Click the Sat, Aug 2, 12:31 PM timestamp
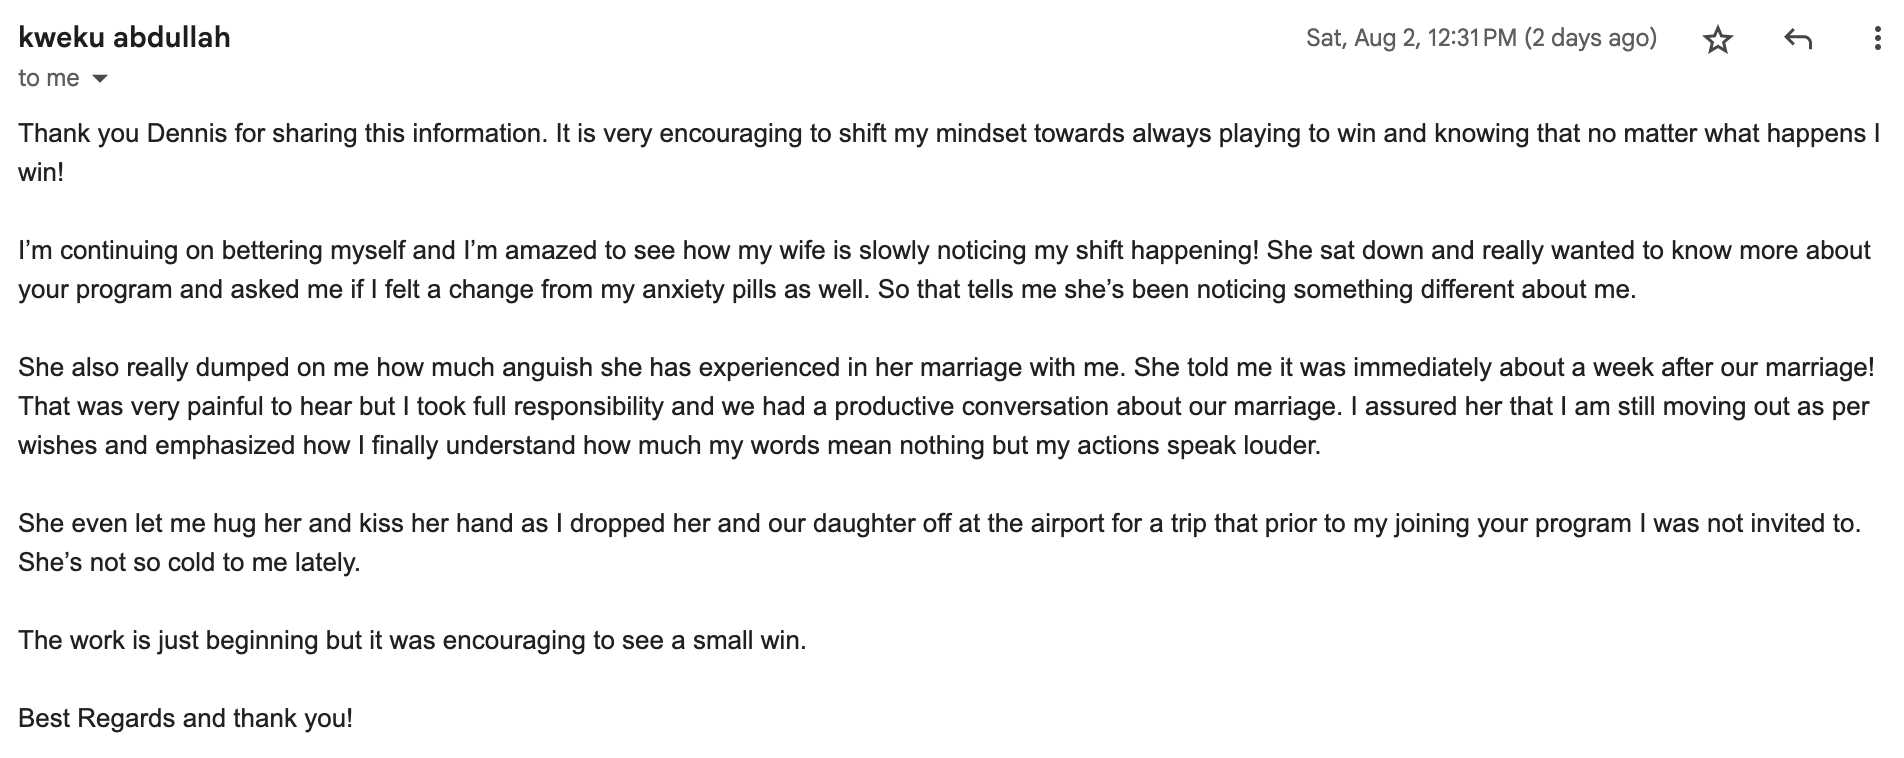The height and width of the screenshot is (758, 1904). [x=1410, y=38]
